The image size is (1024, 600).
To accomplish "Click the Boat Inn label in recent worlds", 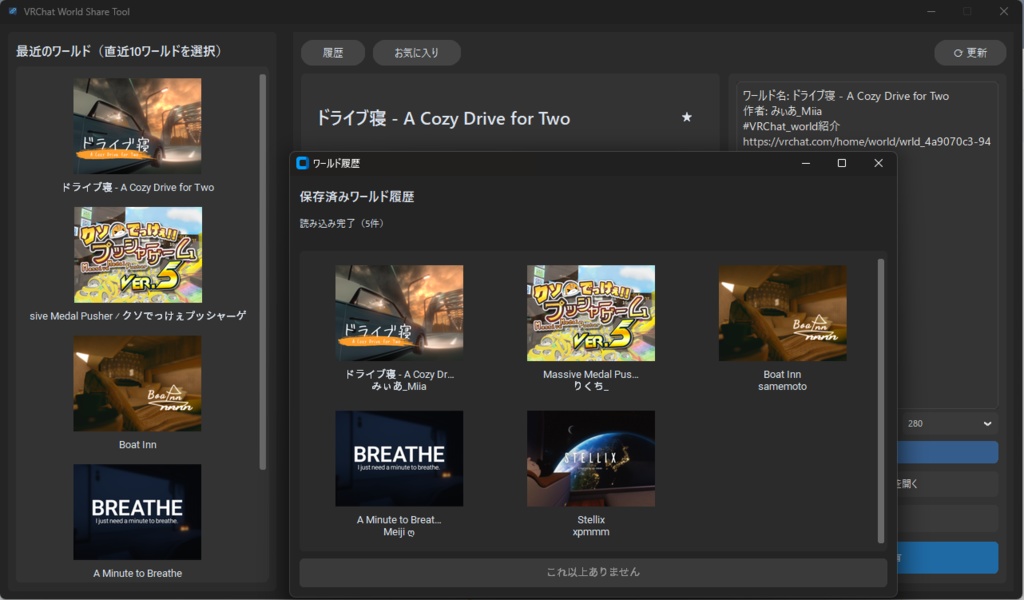I will (137, 445).
